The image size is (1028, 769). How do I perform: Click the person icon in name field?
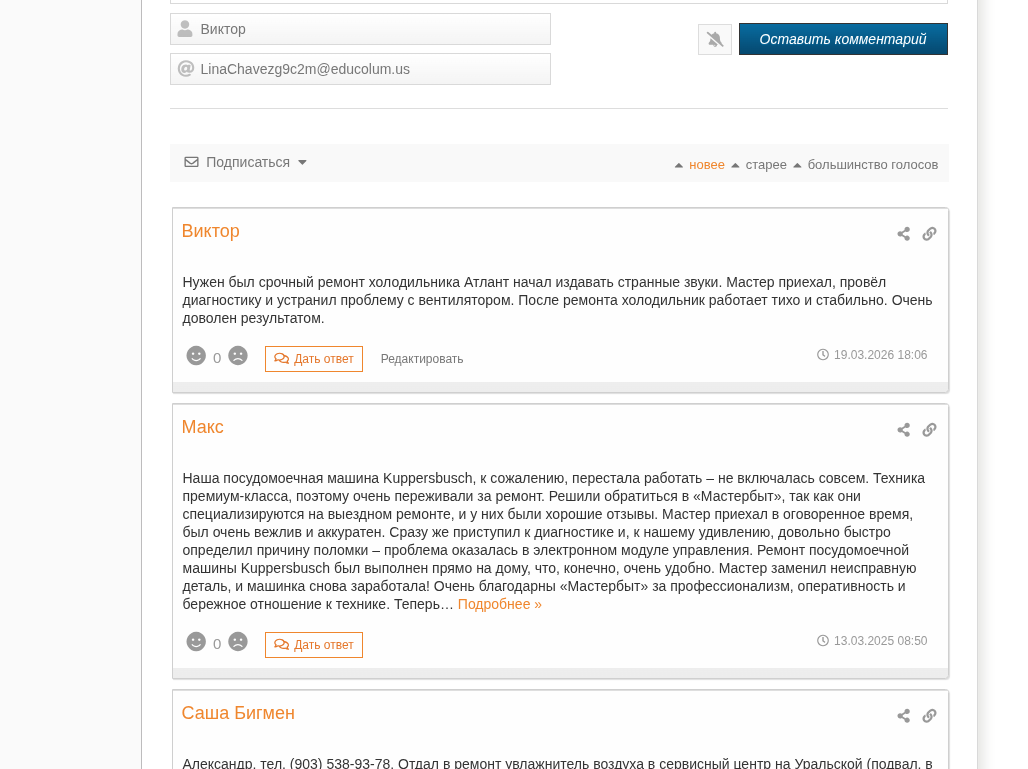pos(186,29)
